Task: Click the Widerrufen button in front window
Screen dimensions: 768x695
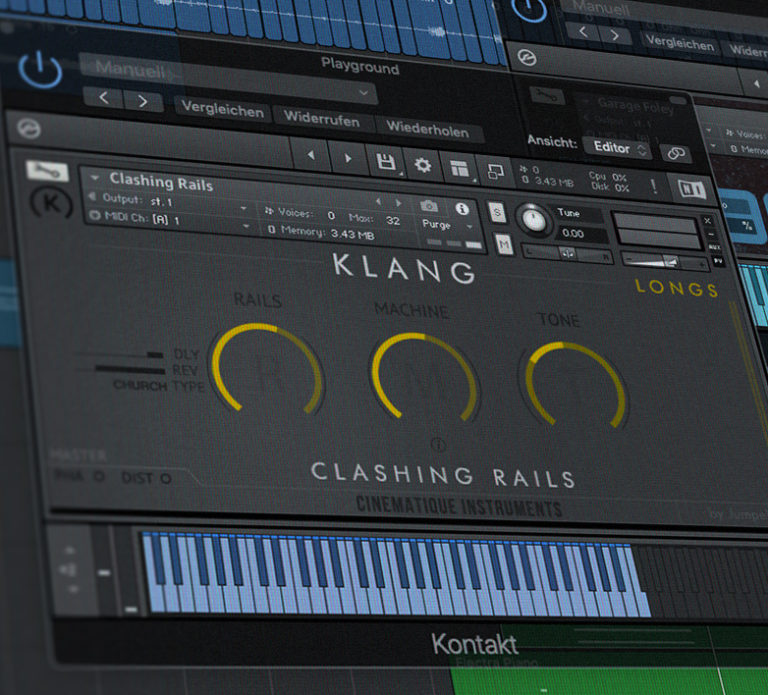Action: [x=321, y=118]
